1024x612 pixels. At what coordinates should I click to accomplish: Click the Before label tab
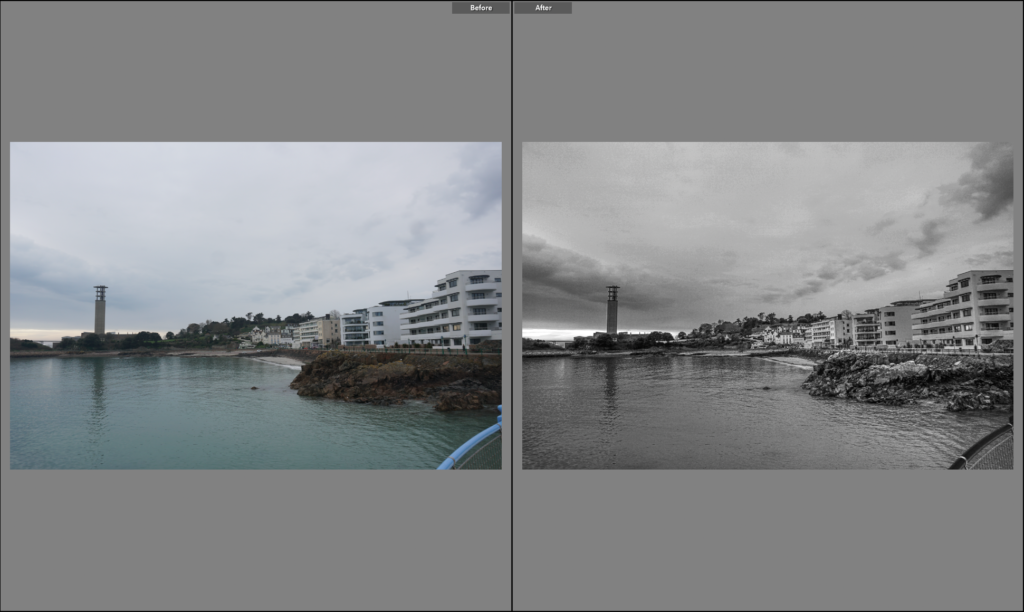tap(481, 8)
